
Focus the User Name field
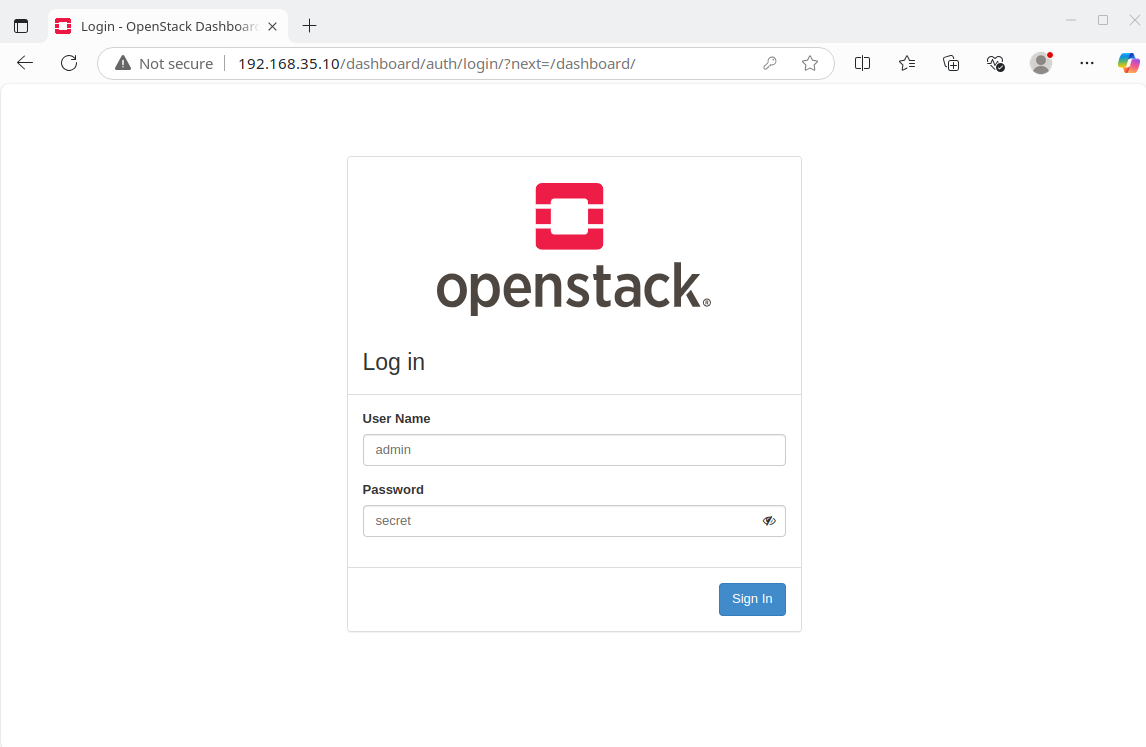574,450
